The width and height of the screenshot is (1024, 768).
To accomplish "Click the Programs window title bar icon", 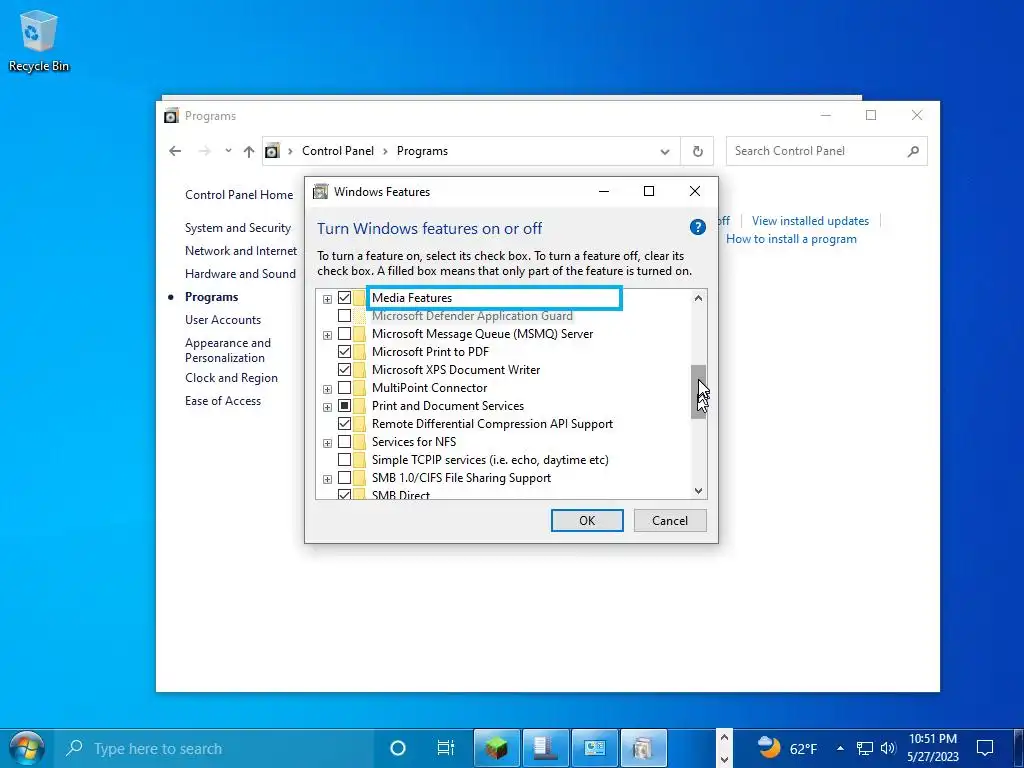I will [x=171, y=116].
